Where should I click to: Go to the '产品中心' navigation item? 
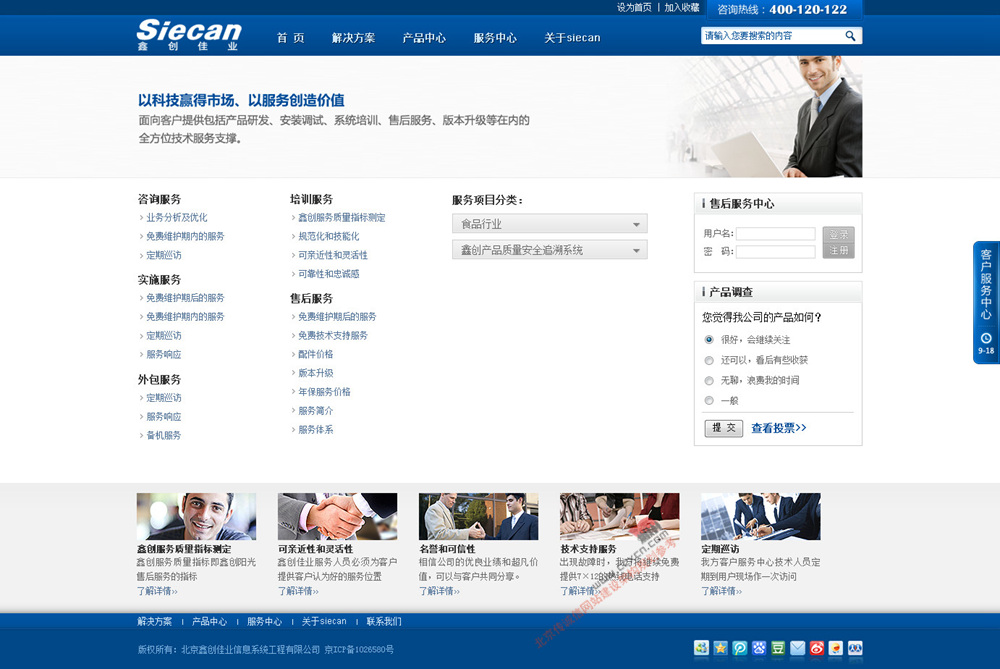pos(424,38)
